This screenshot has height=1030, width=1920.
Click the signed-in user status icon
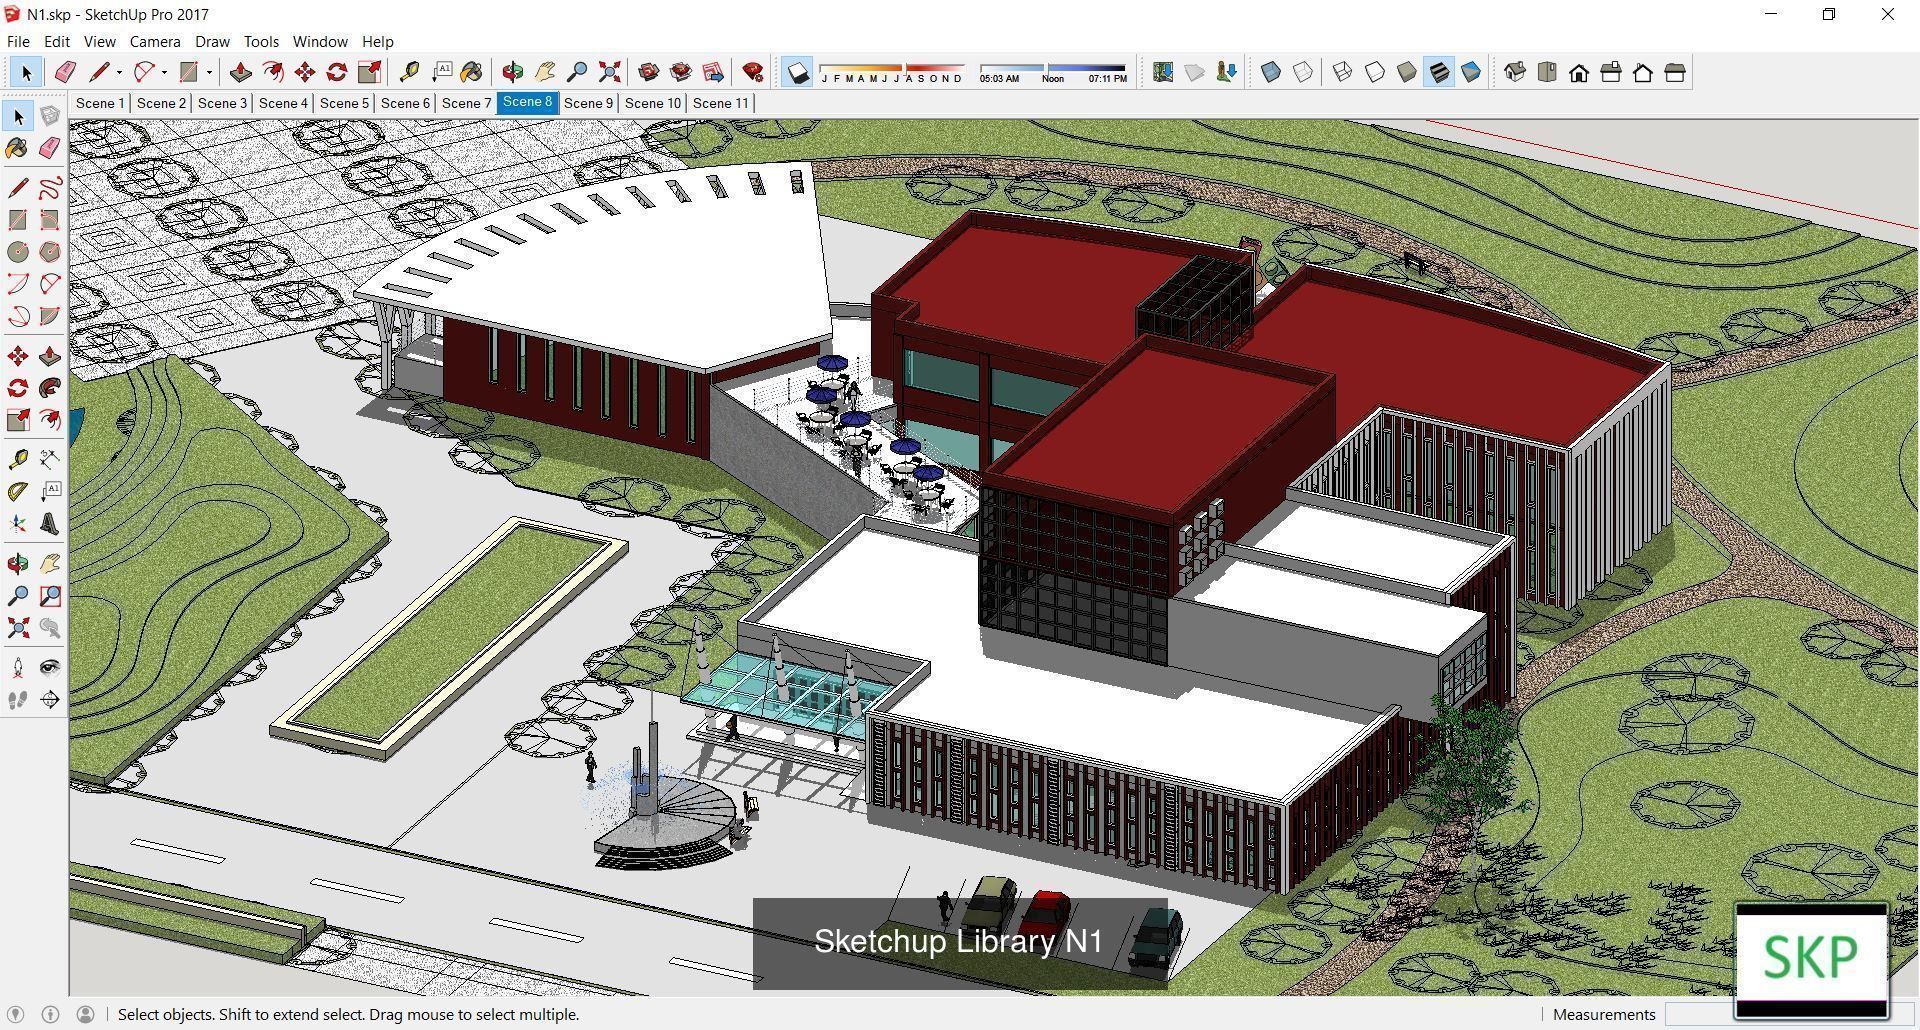(86, 1014)
